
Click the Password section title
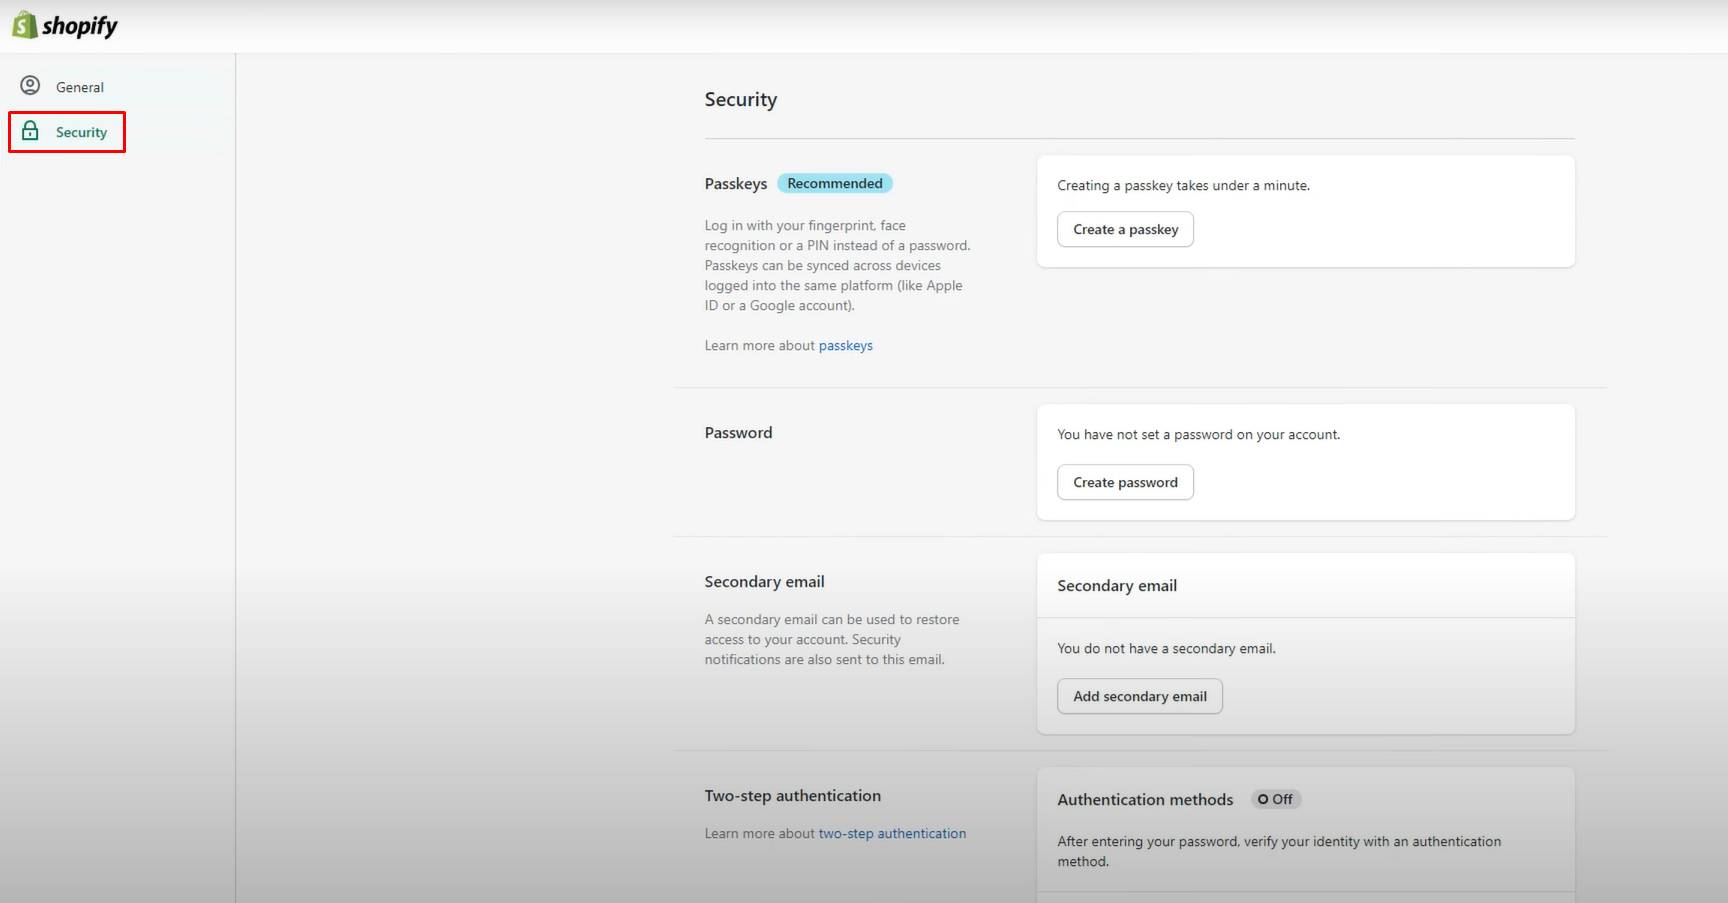[738, 433]
